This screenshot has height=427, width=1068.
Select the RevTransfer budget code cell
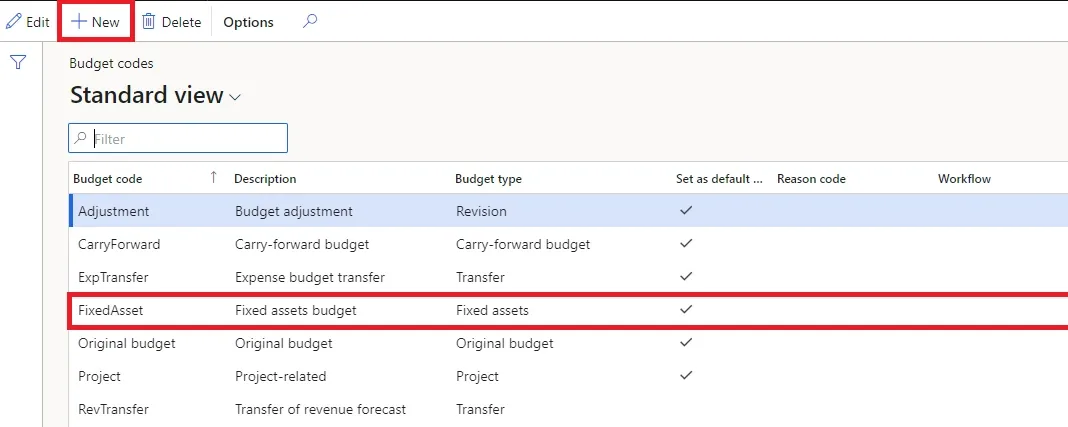coord(113,409)
